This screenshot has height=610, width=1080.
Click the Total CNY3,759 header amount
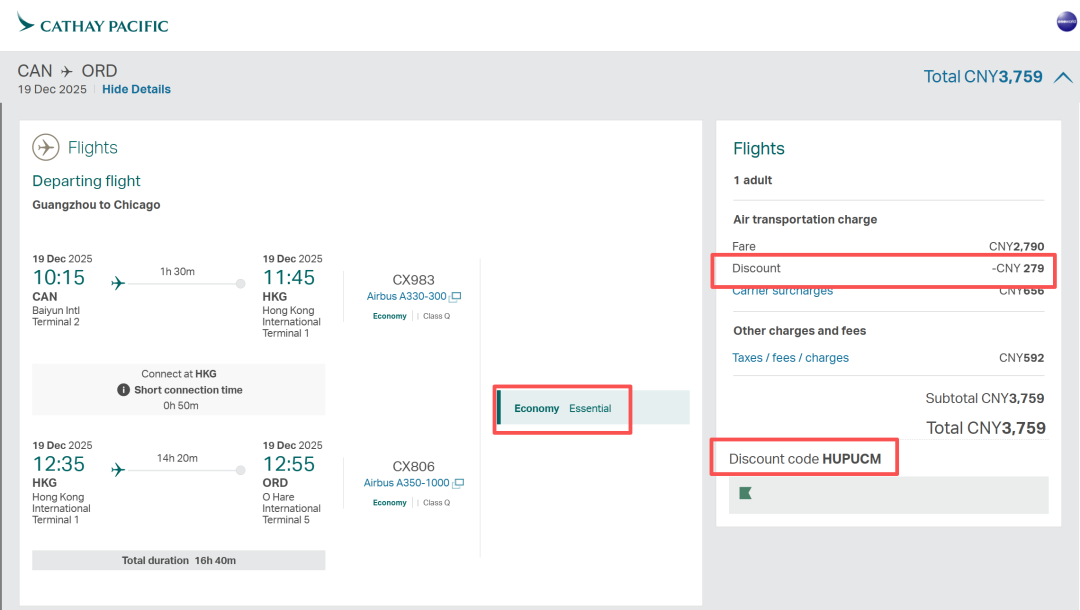click(983, 77)
